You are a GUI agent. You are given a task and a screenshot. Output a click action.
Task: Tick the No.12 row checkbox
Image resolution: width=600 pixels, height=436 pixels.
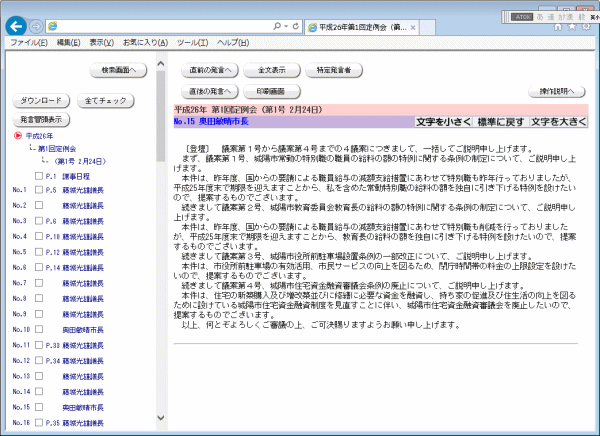[39, 360]
